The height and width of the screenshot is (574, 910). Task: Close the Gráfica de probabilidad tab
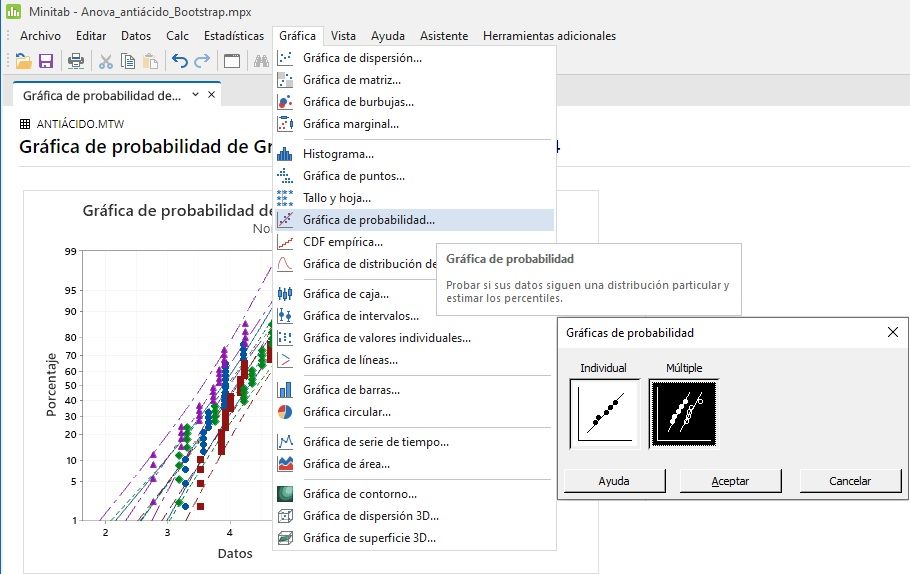click(211, 95)
